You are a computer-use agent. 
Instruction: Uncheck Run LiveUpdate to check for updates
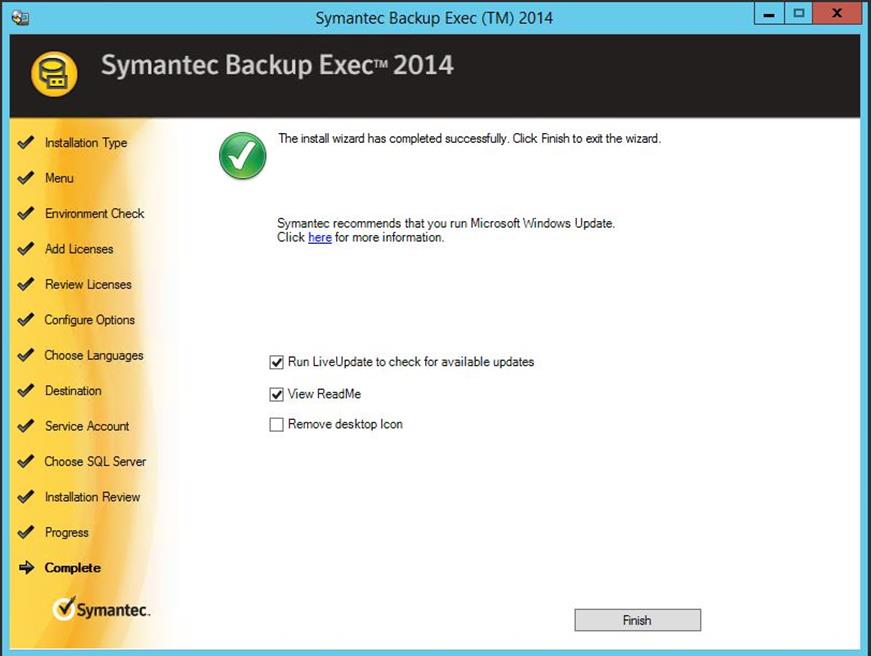[276, 363]
